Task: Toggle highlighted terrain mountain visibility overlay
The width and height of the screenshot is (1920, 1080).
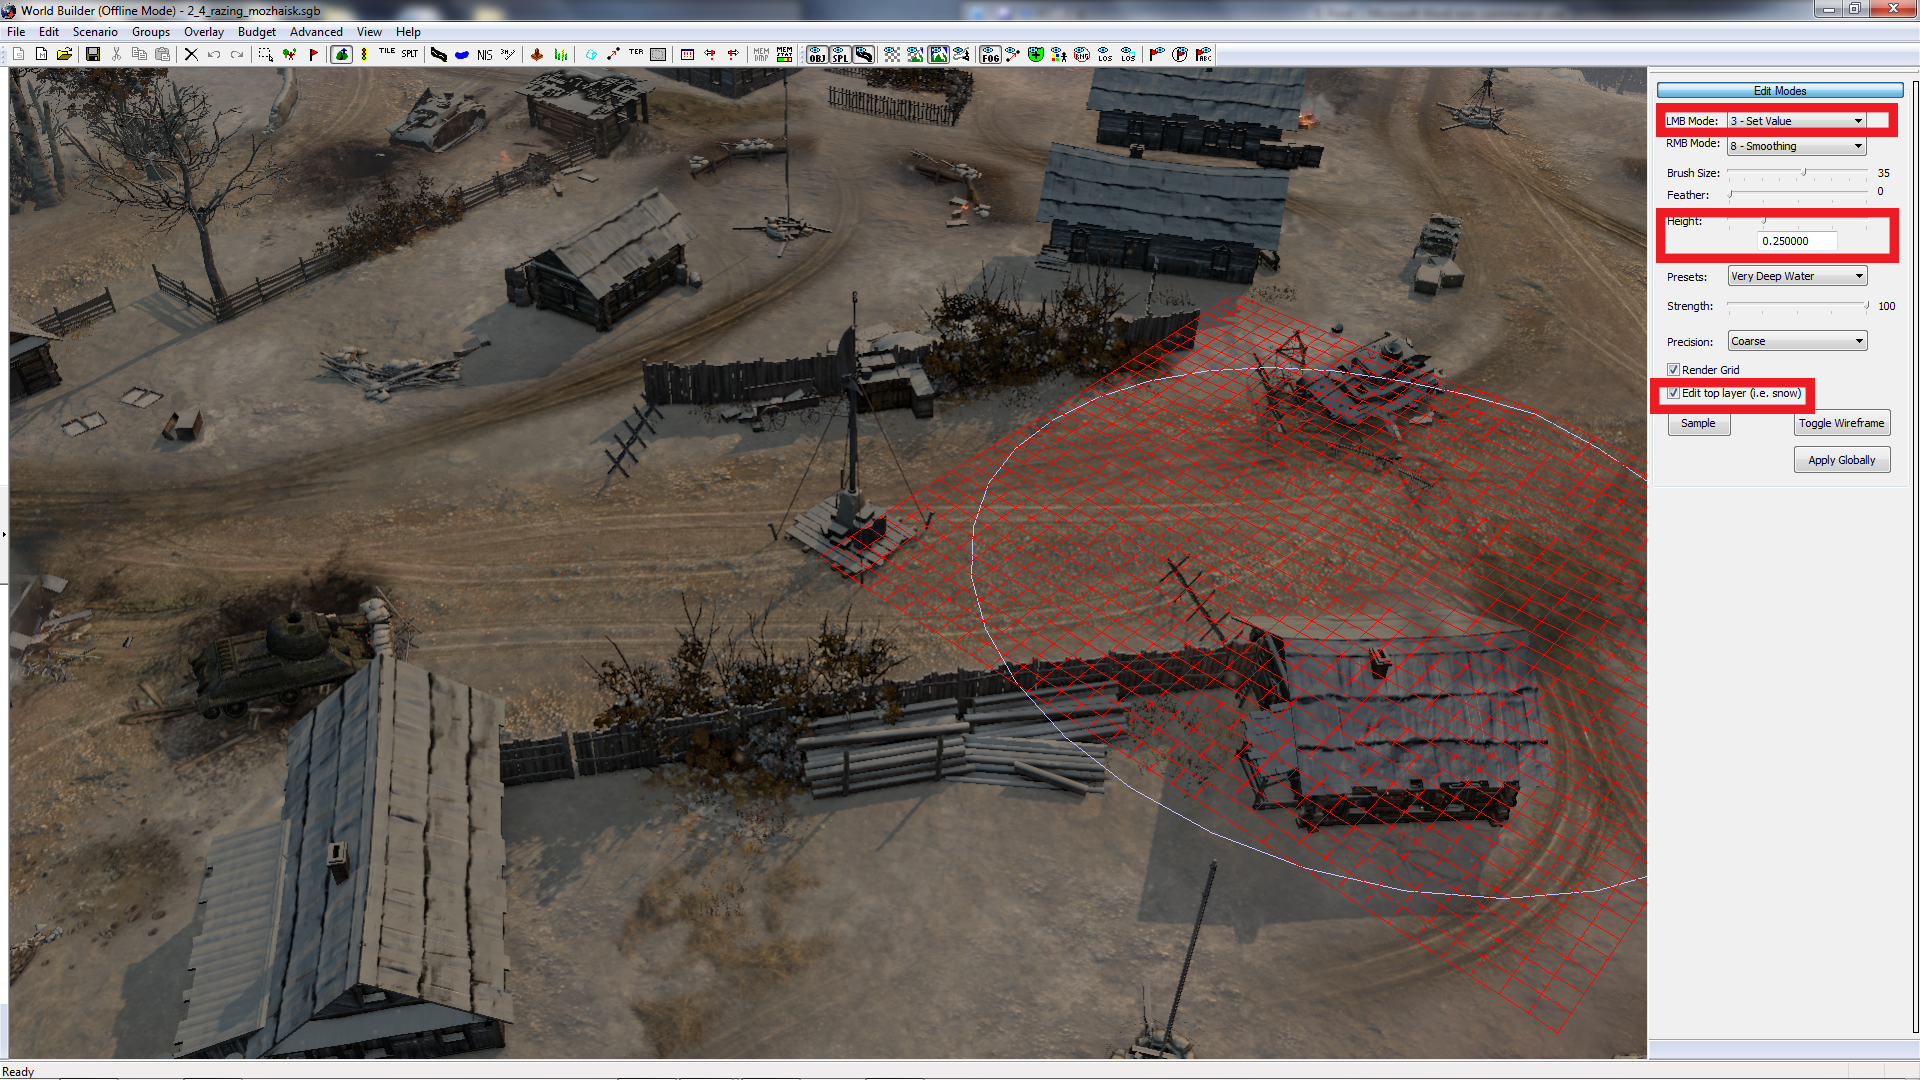Action: click(938, 54)
